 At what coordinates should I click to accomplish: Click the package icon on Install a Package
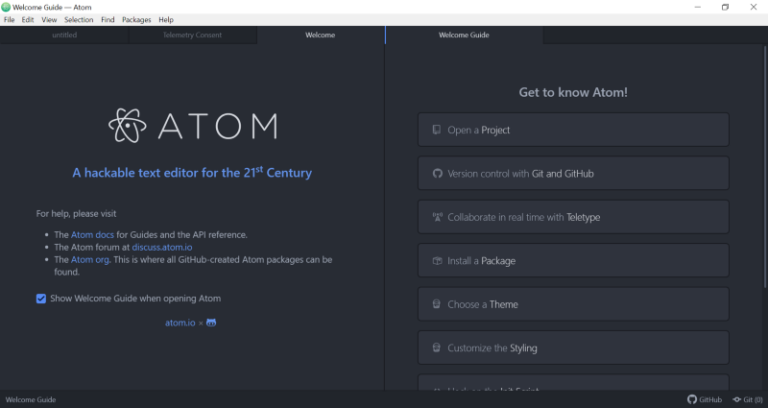pyautogui.click(x=437, y=261)
